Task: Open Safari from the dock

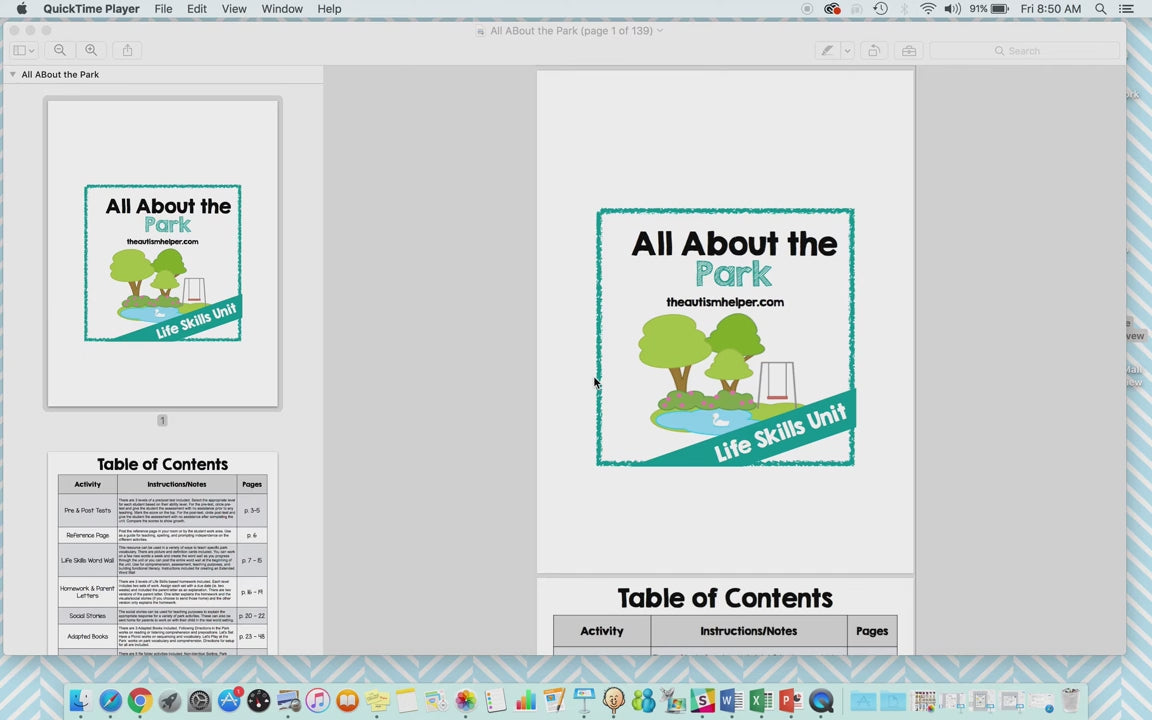Action: click(x=110, y=701)
